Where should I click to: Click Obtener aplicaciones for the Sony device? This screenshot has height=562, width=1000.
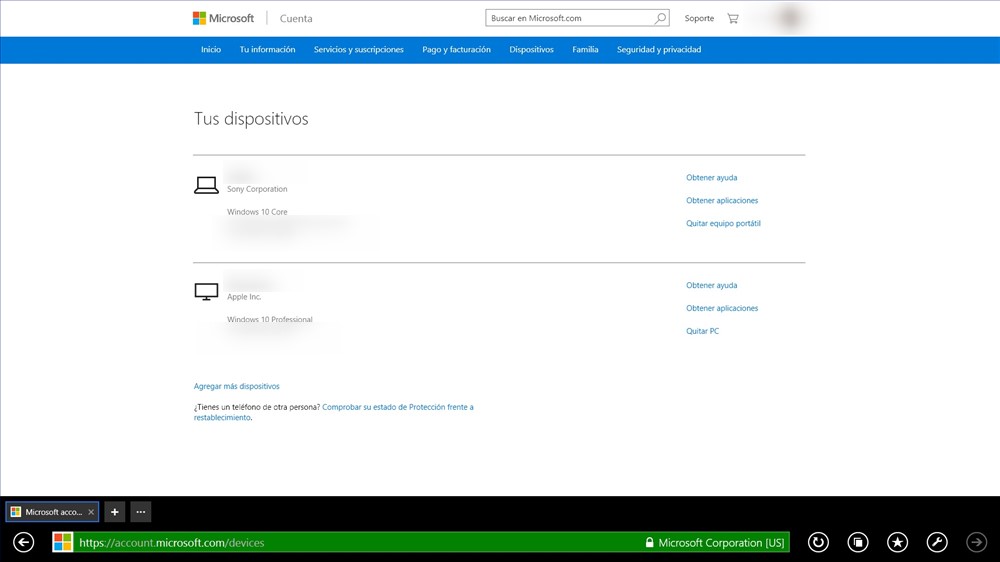point(722,200)
